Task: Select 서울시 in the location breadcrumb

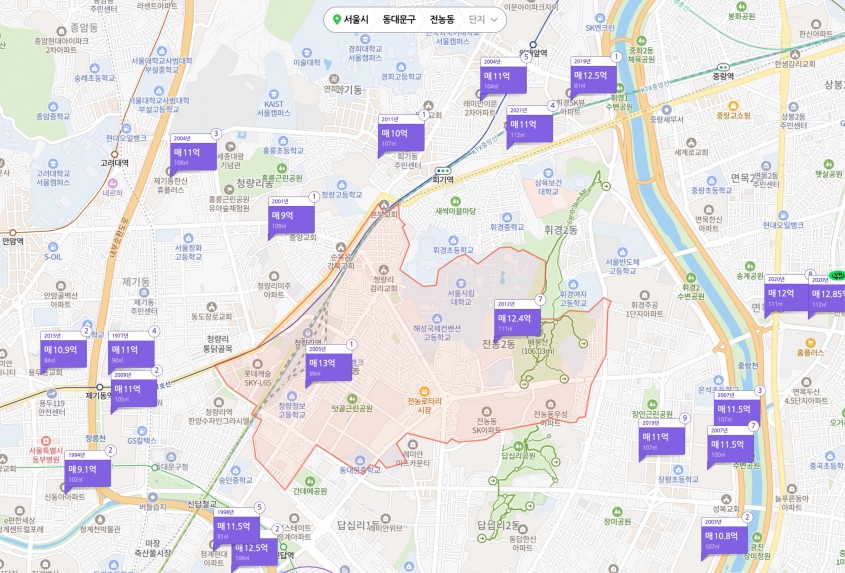Action: (356, 19)
